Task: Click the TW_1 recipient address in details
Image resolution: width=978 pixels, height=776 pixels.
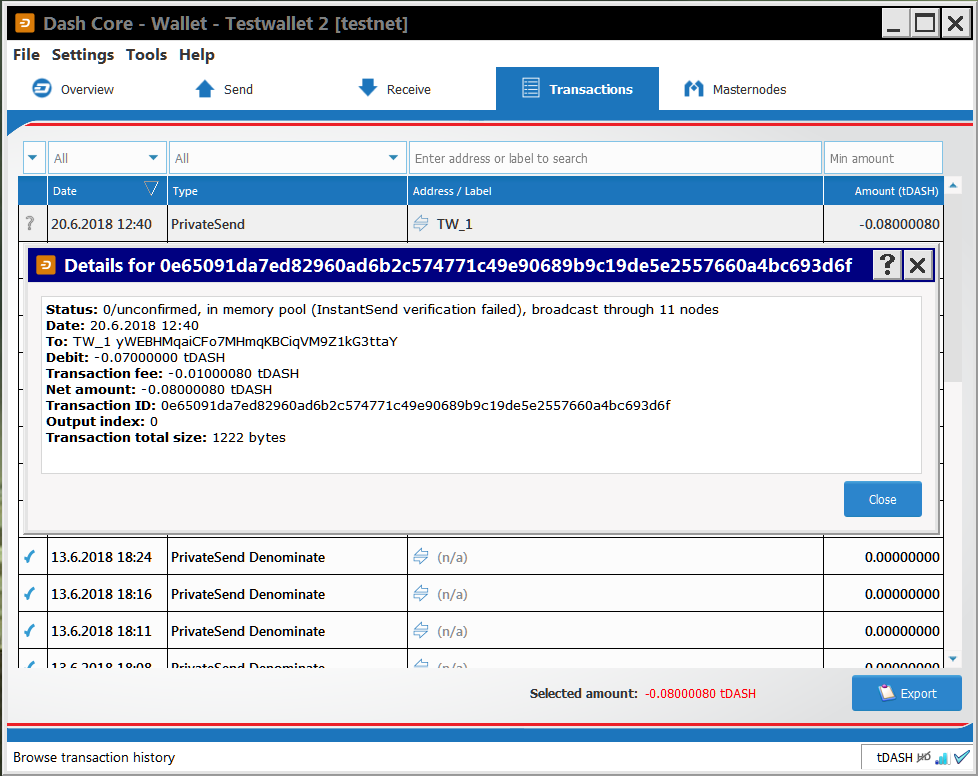Action: [x=256, y=342]
